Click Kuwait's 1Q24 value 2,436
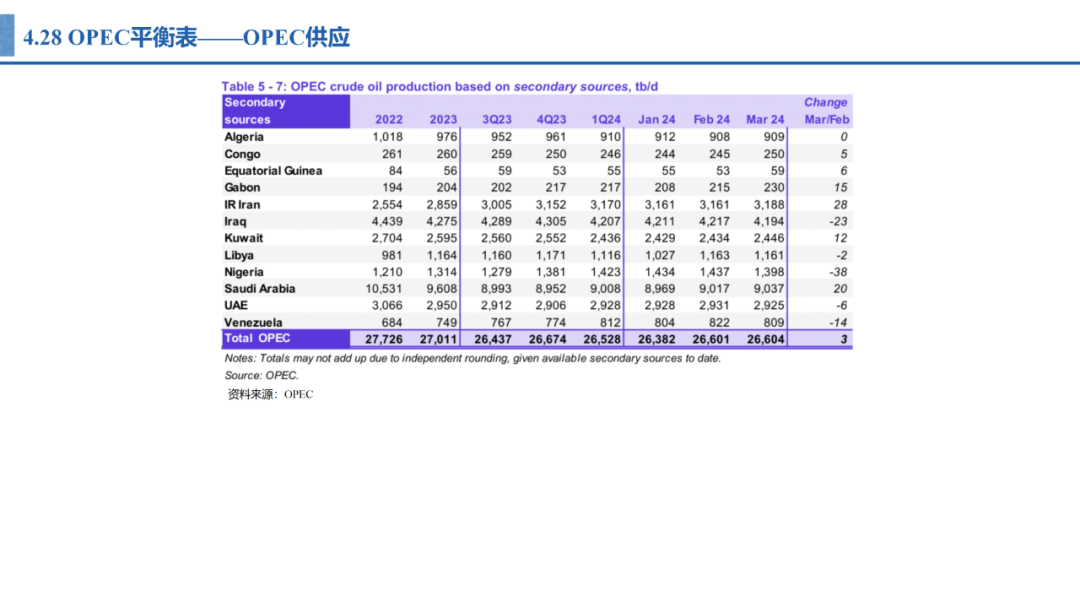 tap(605, 238)
